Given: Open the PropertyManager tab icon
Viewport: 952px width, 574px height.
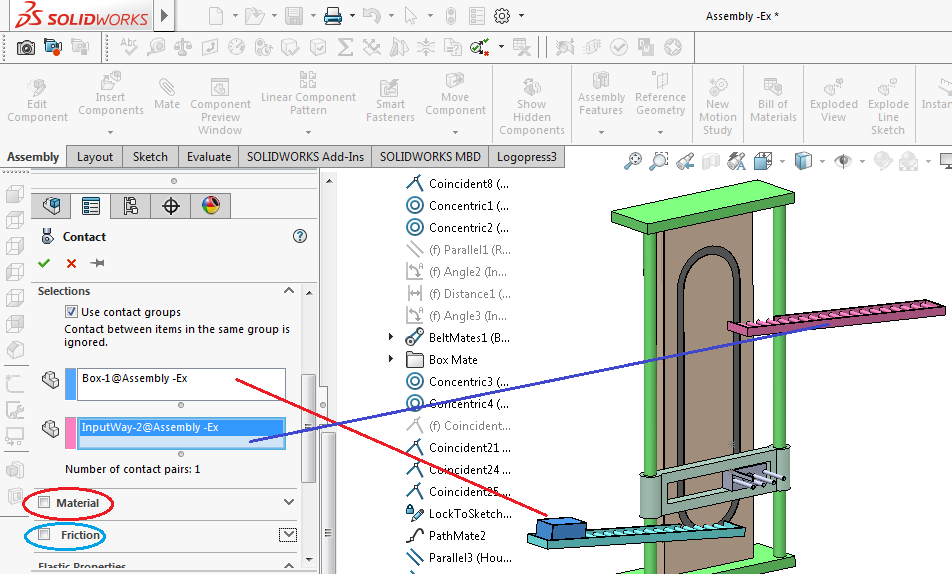Looking at the screenshot, I should 91,206.
